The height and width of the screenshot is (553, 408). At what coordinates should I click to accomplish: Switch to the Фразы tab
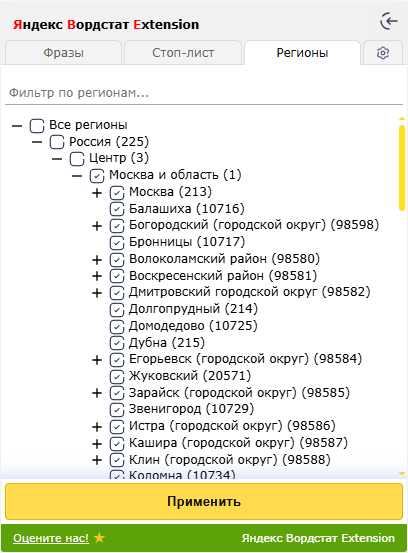click(x=63, y=53)
